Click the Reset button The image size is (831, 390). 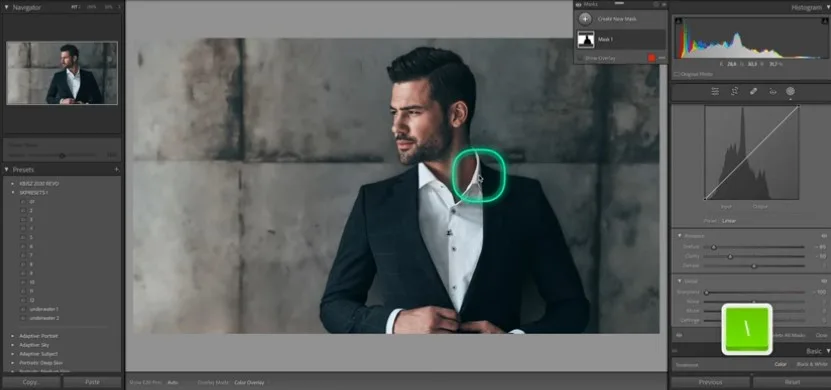[x=792, y=382]
